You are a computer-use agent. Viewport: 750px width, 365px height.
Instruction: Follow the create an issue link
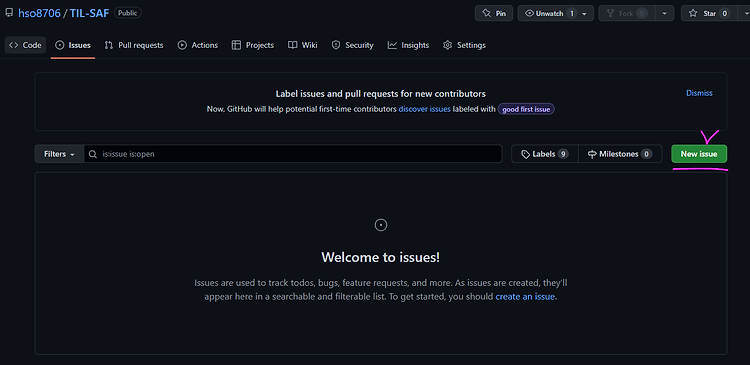tap(525, 297)
